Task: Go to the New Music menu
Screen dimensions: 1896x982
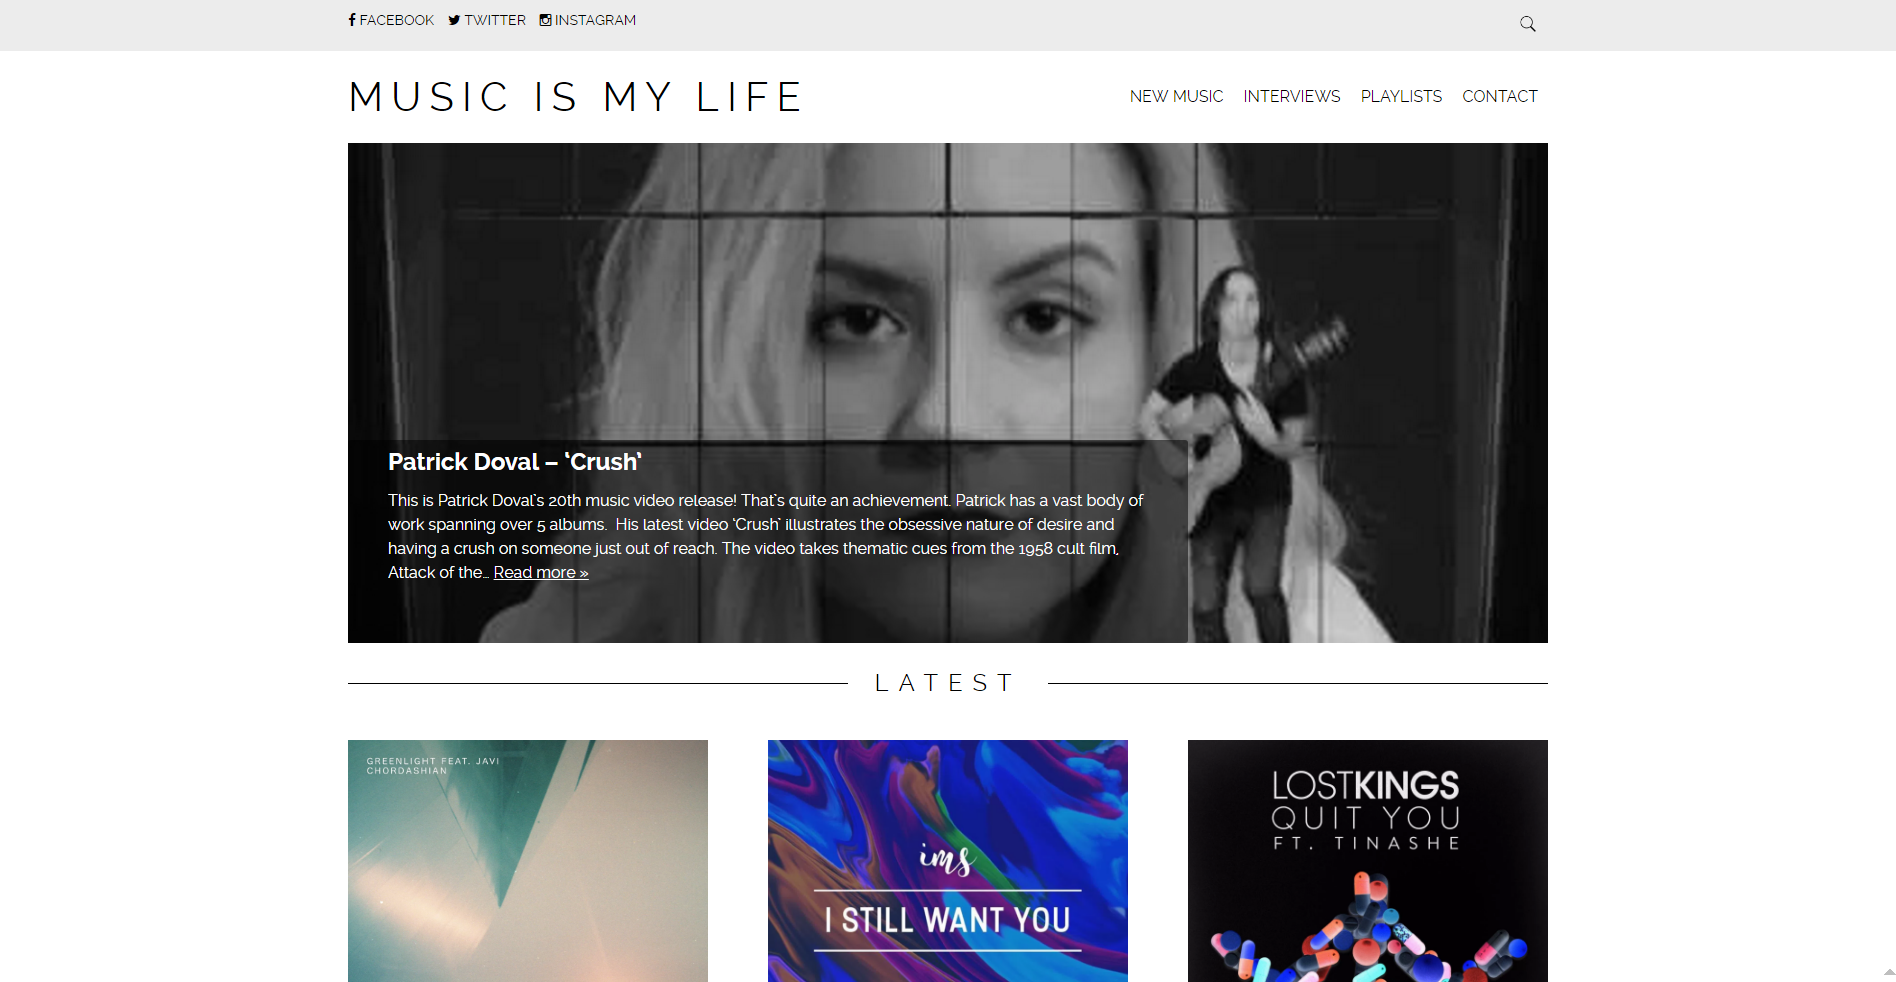Action: tap(1176, 96)
